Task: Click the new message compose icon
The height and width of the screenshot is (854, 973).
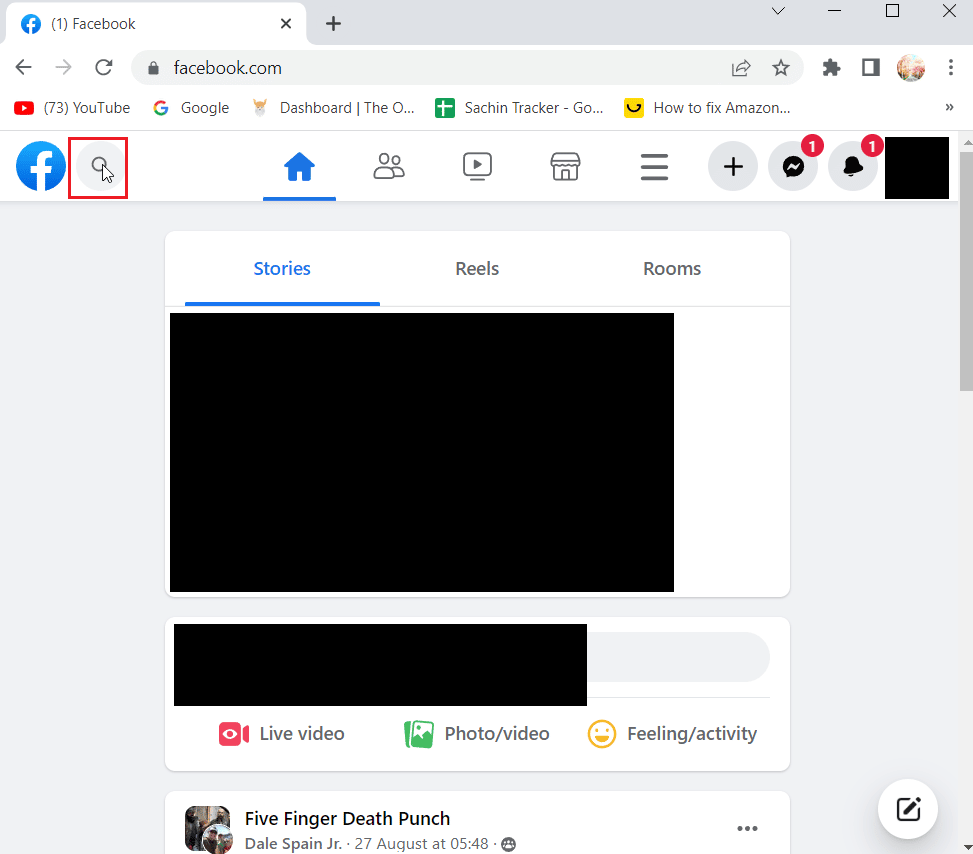Action: 908,809
